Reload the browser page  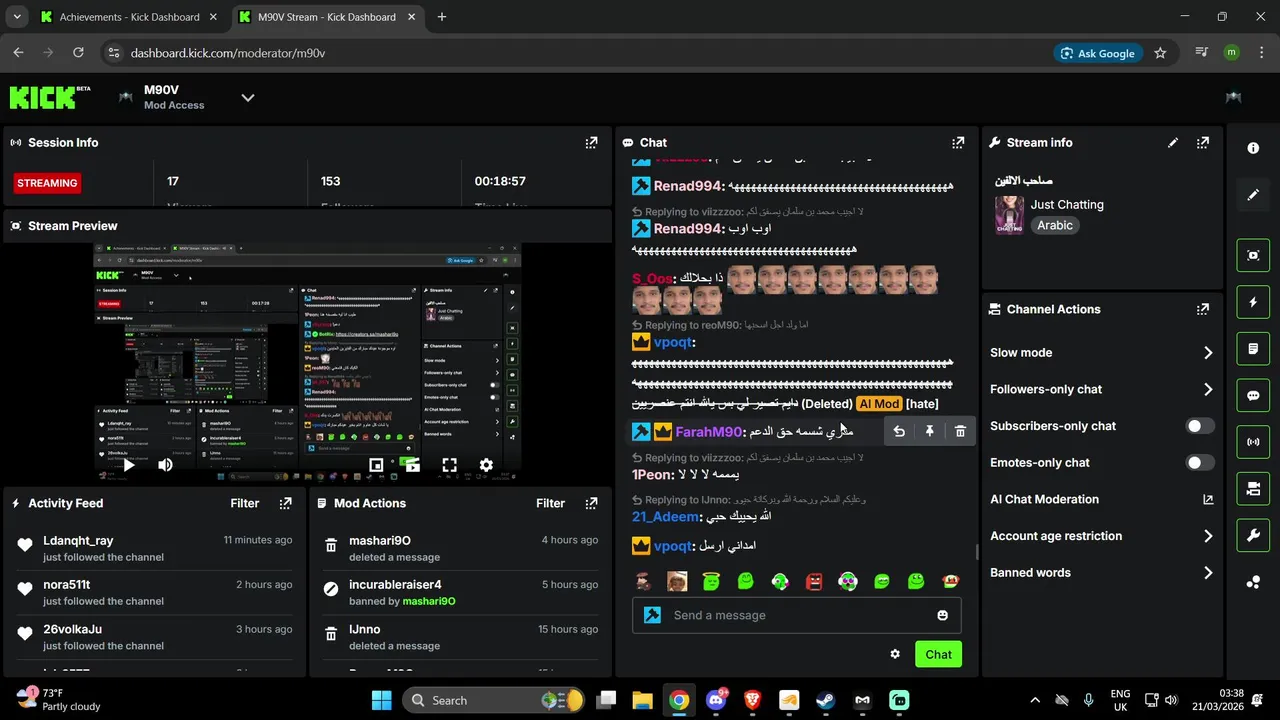pos(78,53)
